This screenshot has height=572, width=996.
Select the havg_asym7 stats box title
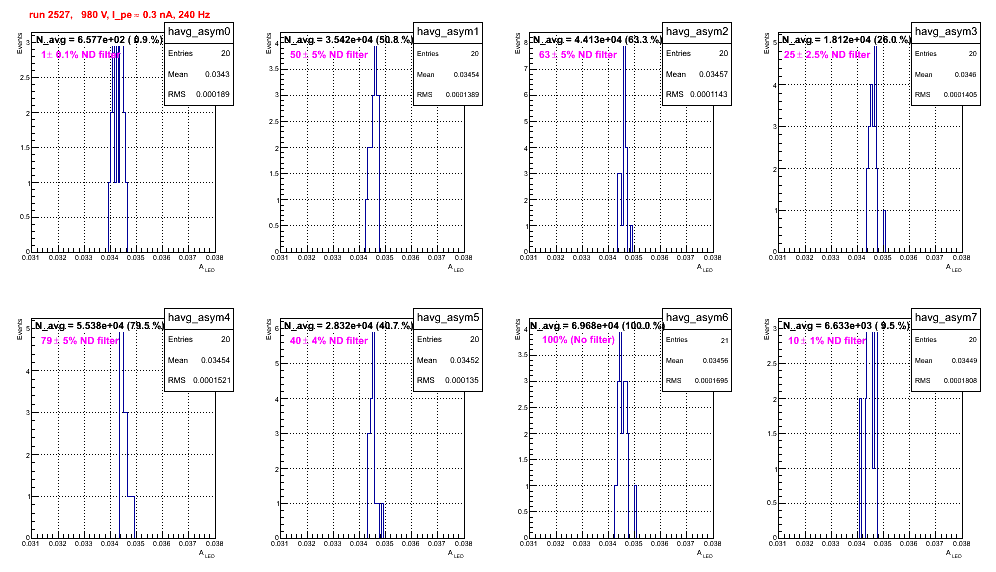coord(946,318)
